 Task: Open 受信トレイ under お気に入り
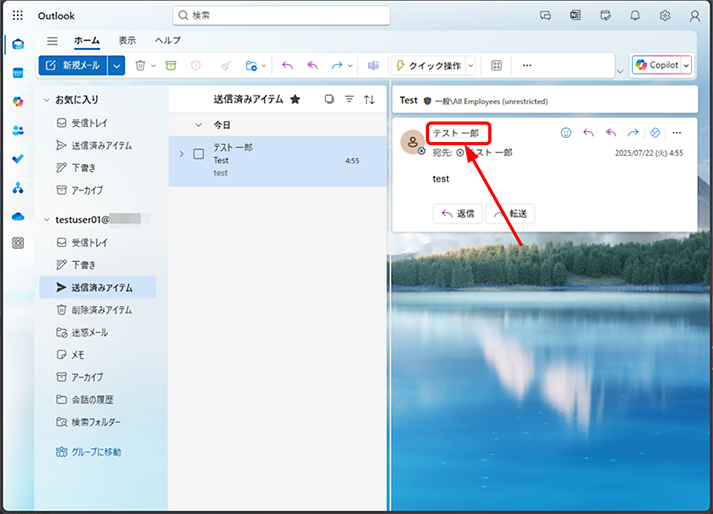(x=98, y=123)
